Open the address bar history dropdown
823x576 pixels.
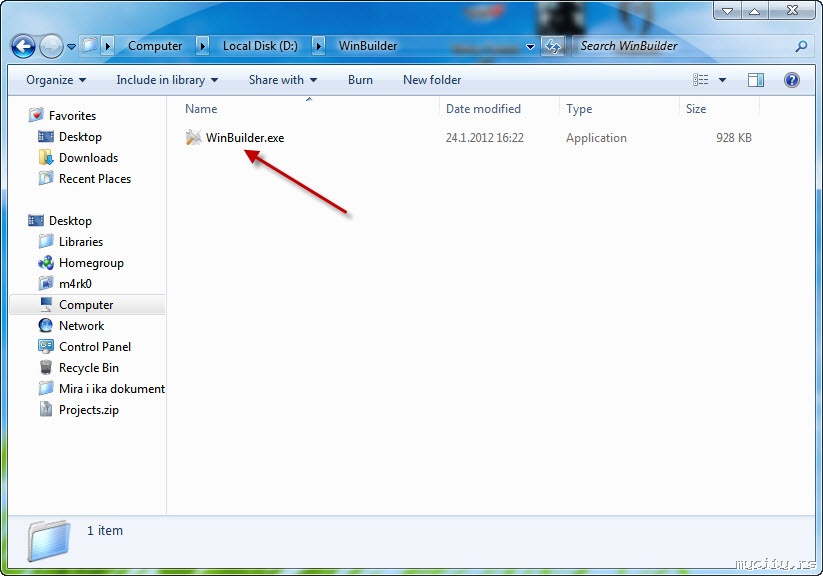pos(530,47)
